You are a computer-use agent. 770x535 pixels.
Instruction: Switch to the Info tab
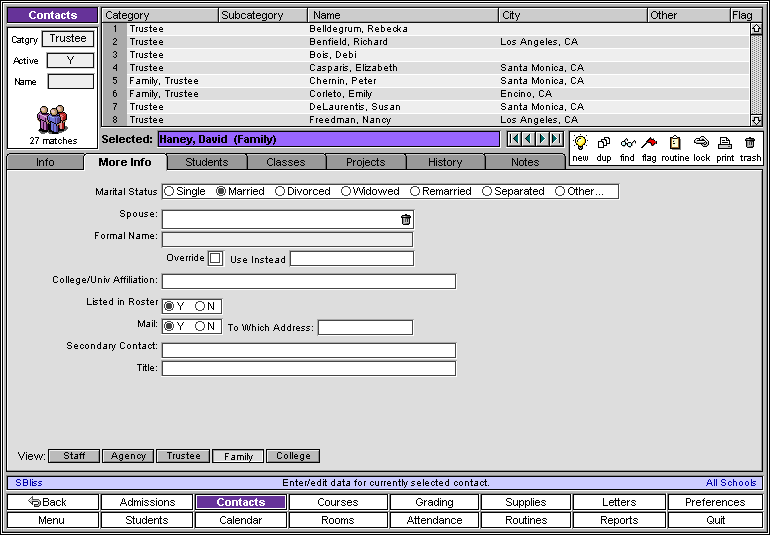45,162
